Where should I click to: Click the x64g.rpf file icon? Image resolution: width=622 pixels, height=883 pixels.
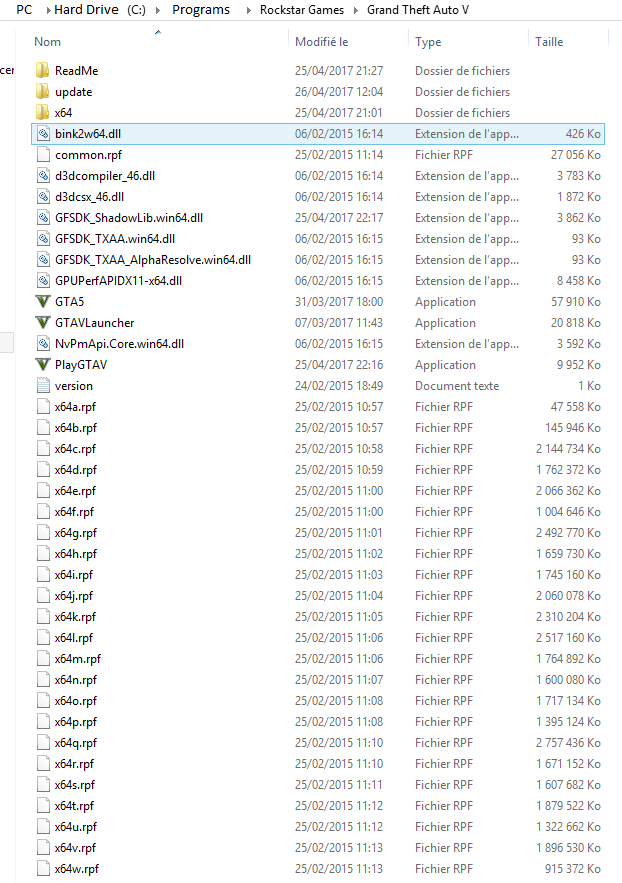(43, 533)
